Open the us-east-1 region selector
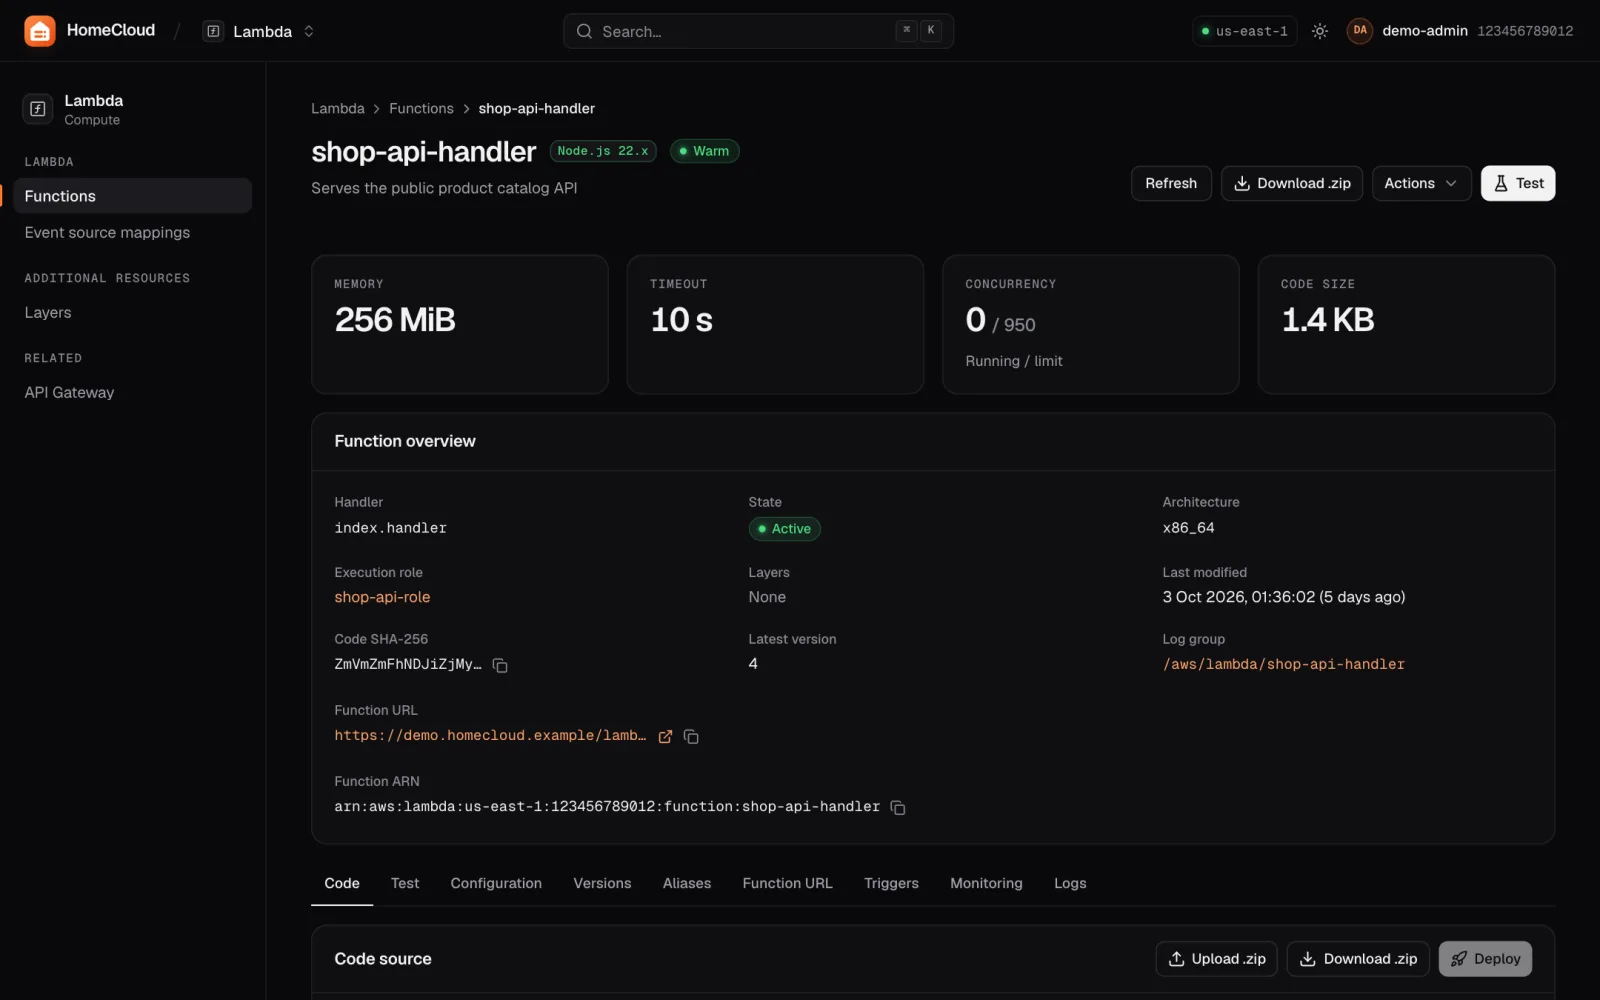This screenshot has width=1600, height=1000. pyautogui.click(x=1244, y=31)
